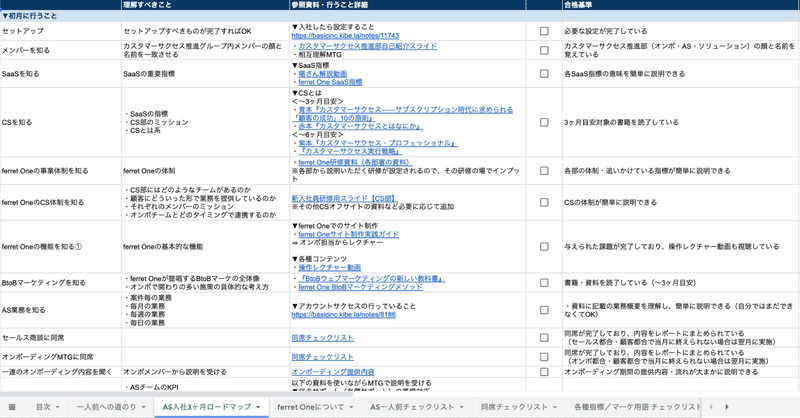Open the 『カスタマーサクセス実行戦略』 link

[350, 152]
